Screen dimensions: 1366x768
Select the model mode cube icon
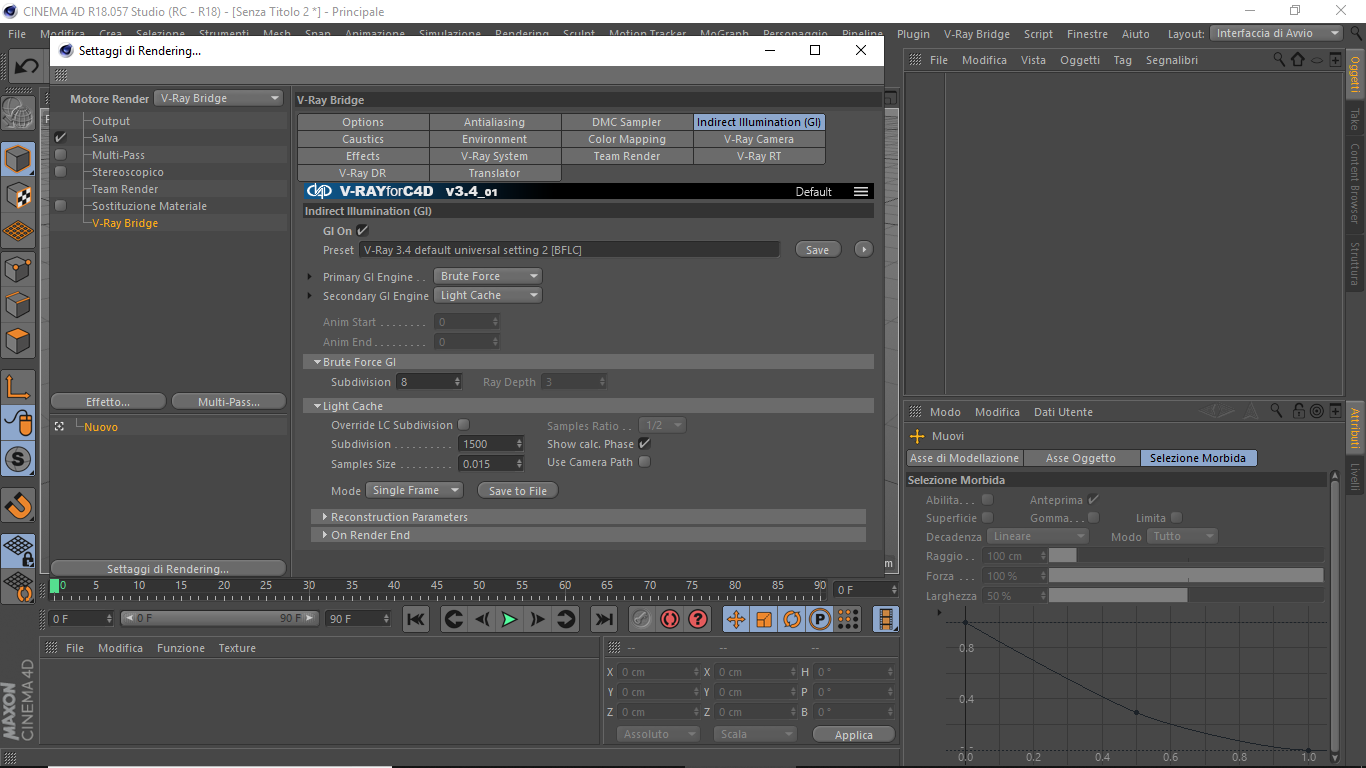click(18, 159)
